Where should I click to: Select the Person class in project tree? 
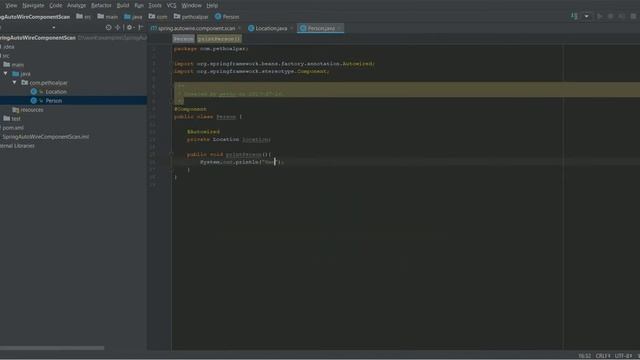[53, 100]
